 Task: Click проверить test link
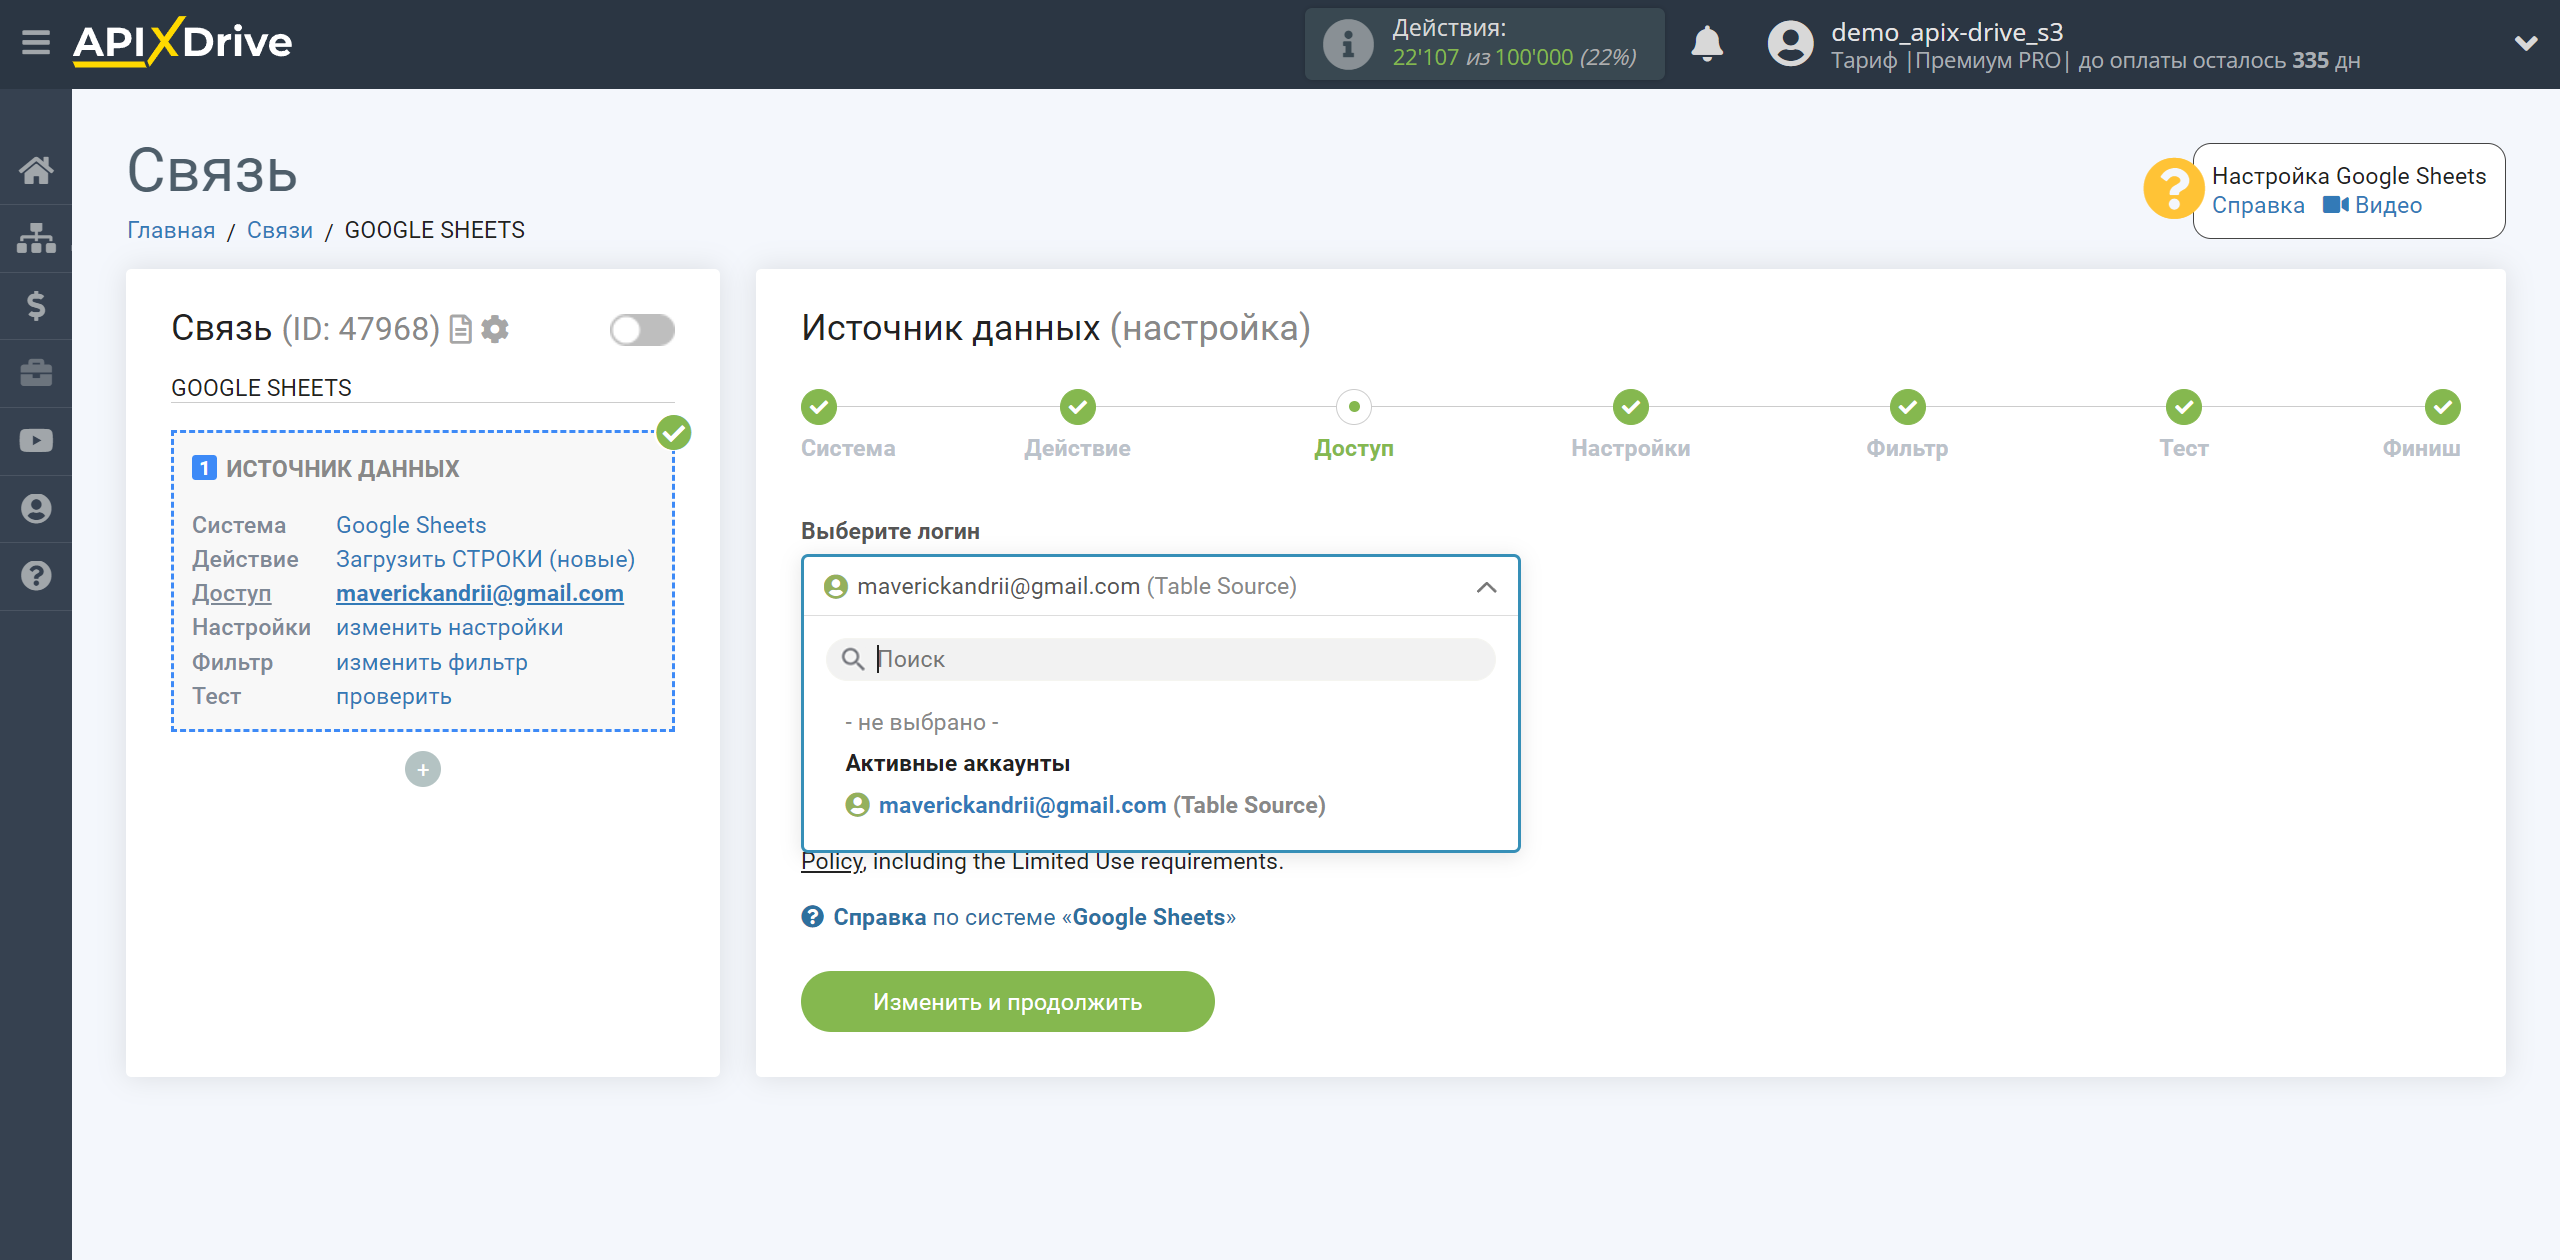pos(394,696)
